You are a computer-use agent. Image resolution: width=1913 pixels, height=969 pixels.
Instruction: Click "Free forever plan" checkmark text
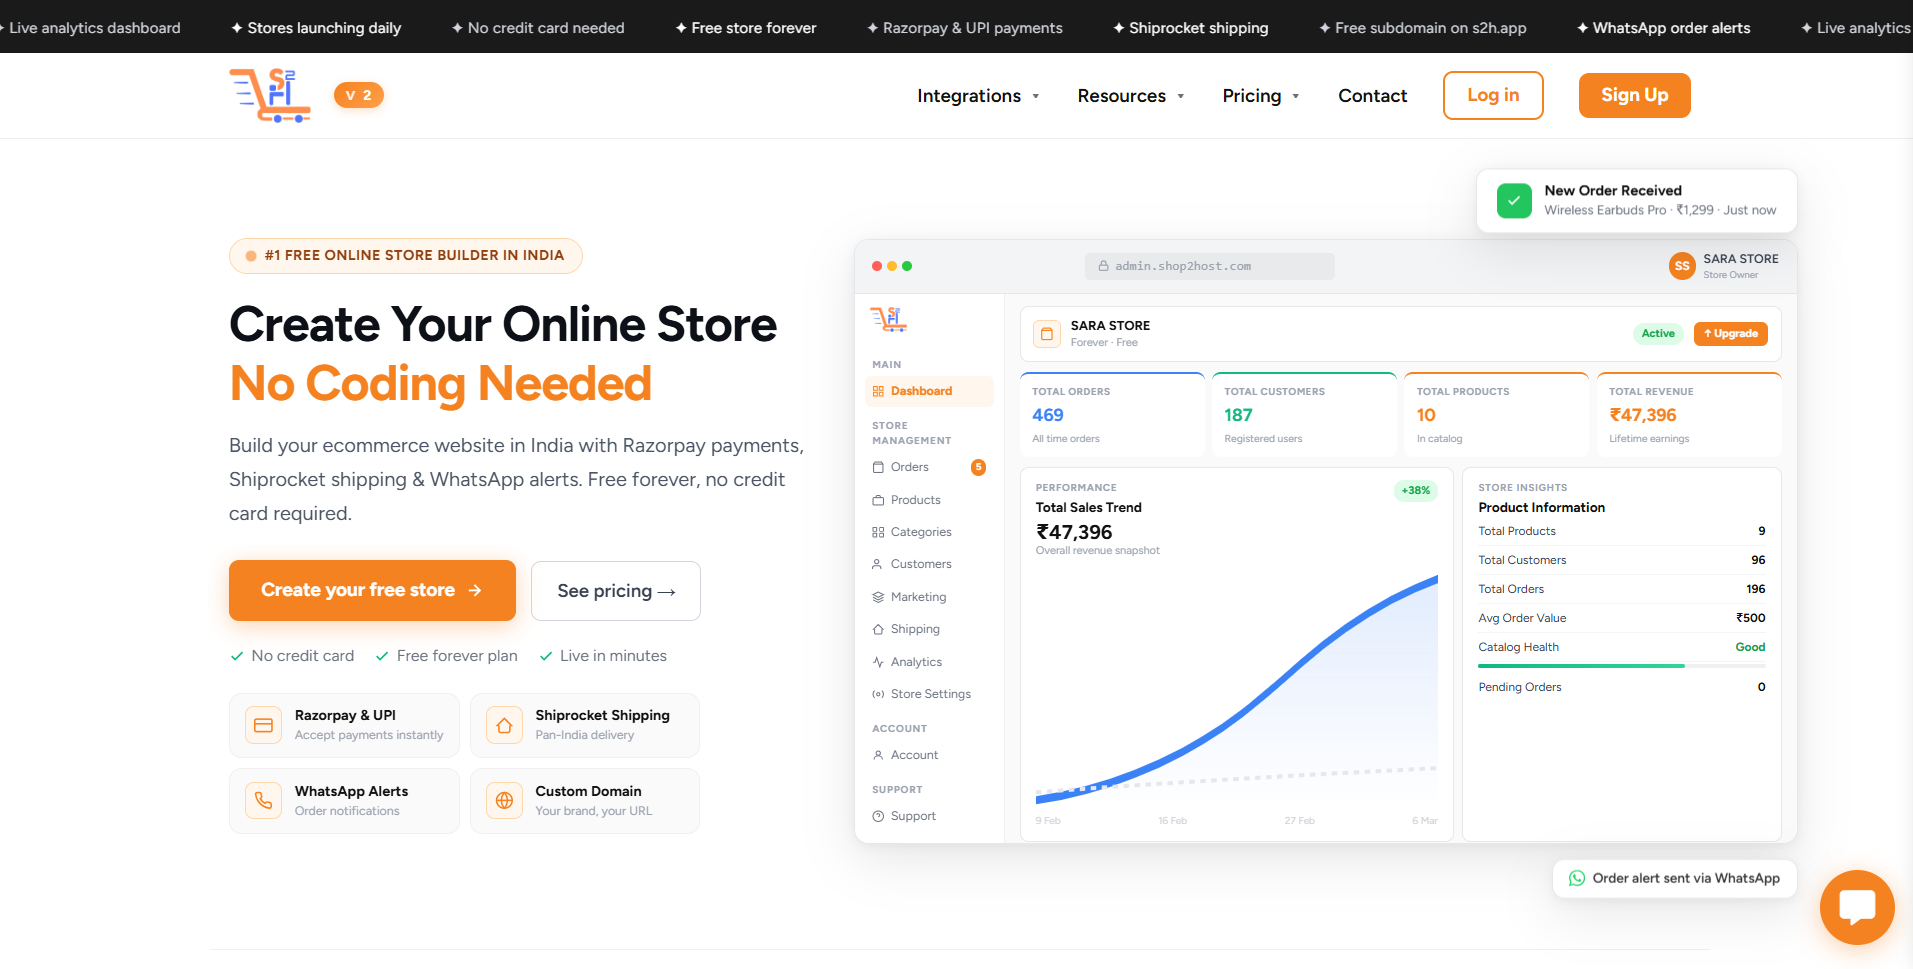click(446, 656)
